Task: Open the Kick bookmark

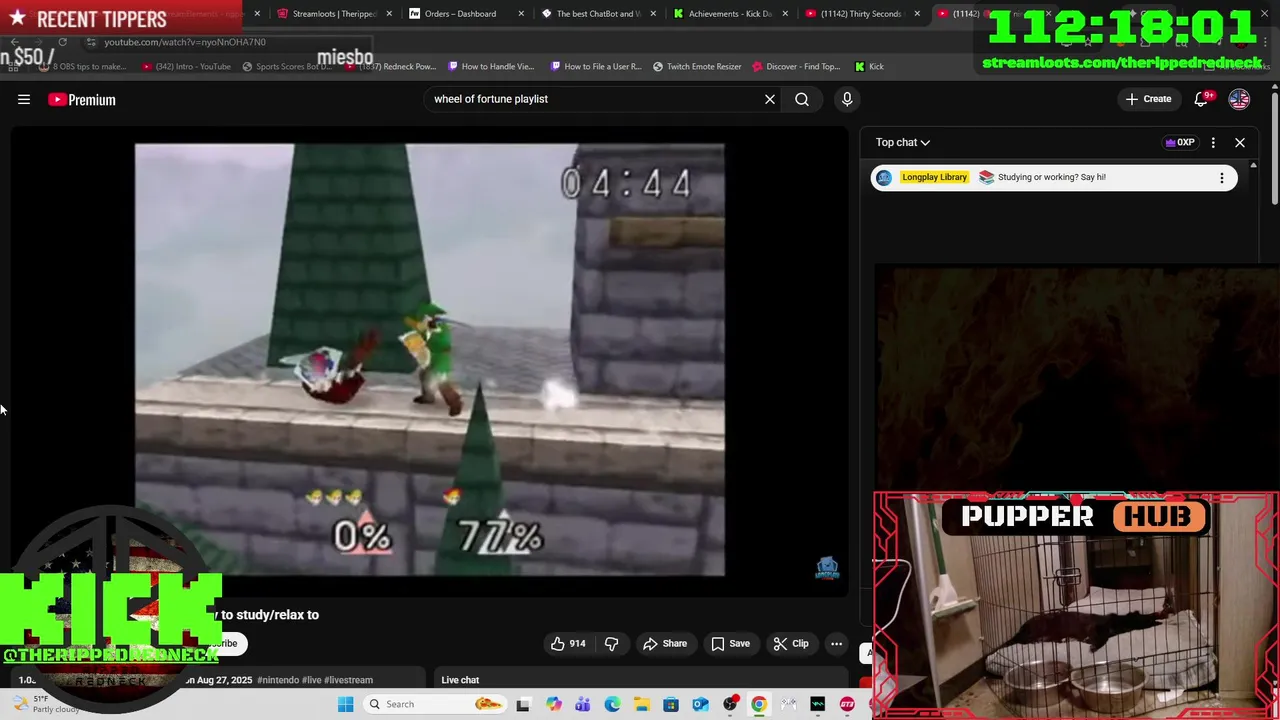Action: point(869,67)
